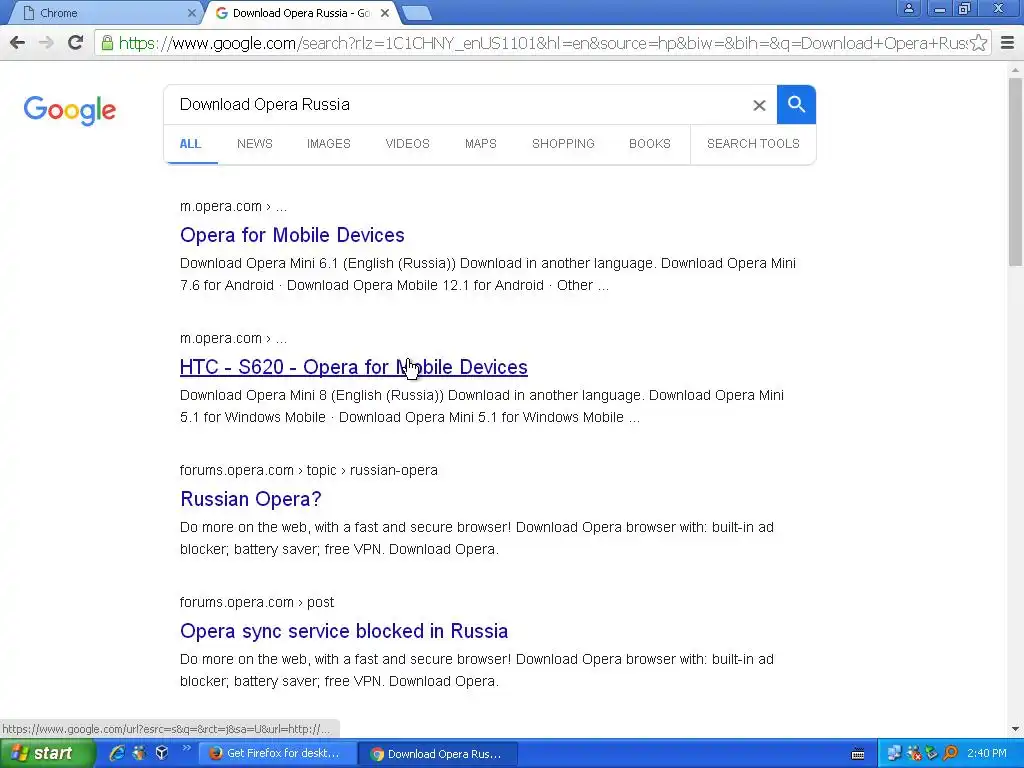Select the ALL search results tab
Image resolution: width=1024 pixels, height=768 pixels.
coord(190,144)
